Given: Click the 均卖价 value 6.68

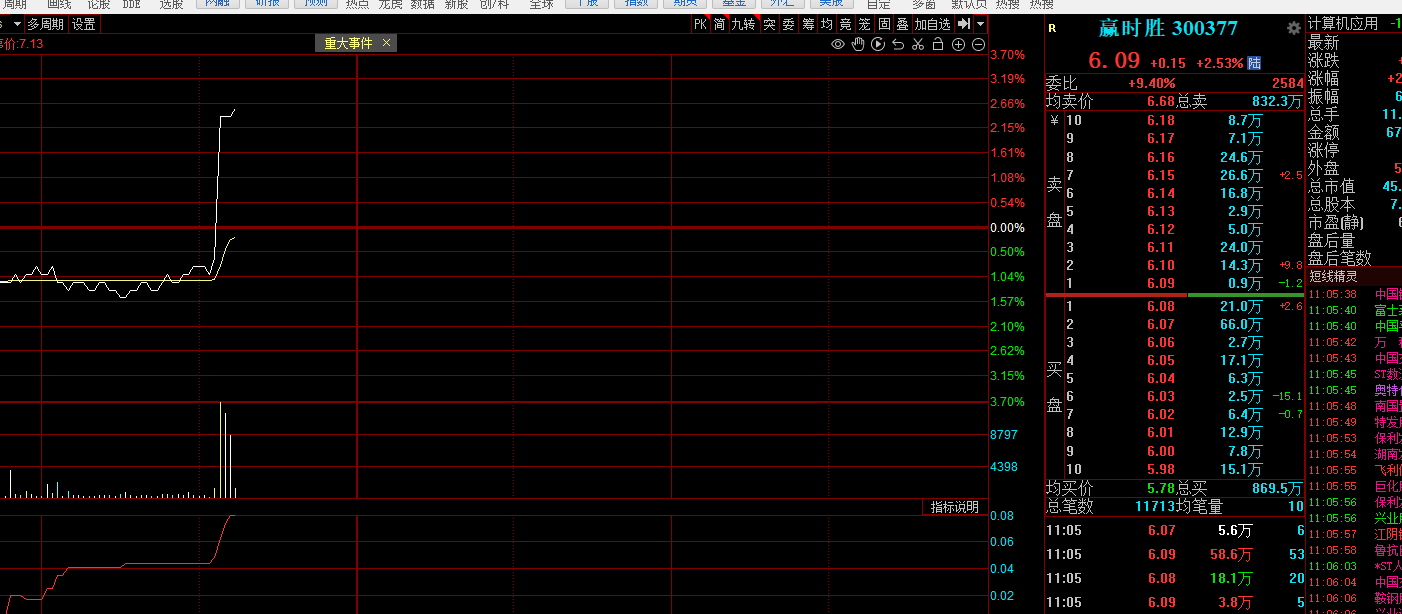Looking at the screenshot, I should click(1160, 101).
